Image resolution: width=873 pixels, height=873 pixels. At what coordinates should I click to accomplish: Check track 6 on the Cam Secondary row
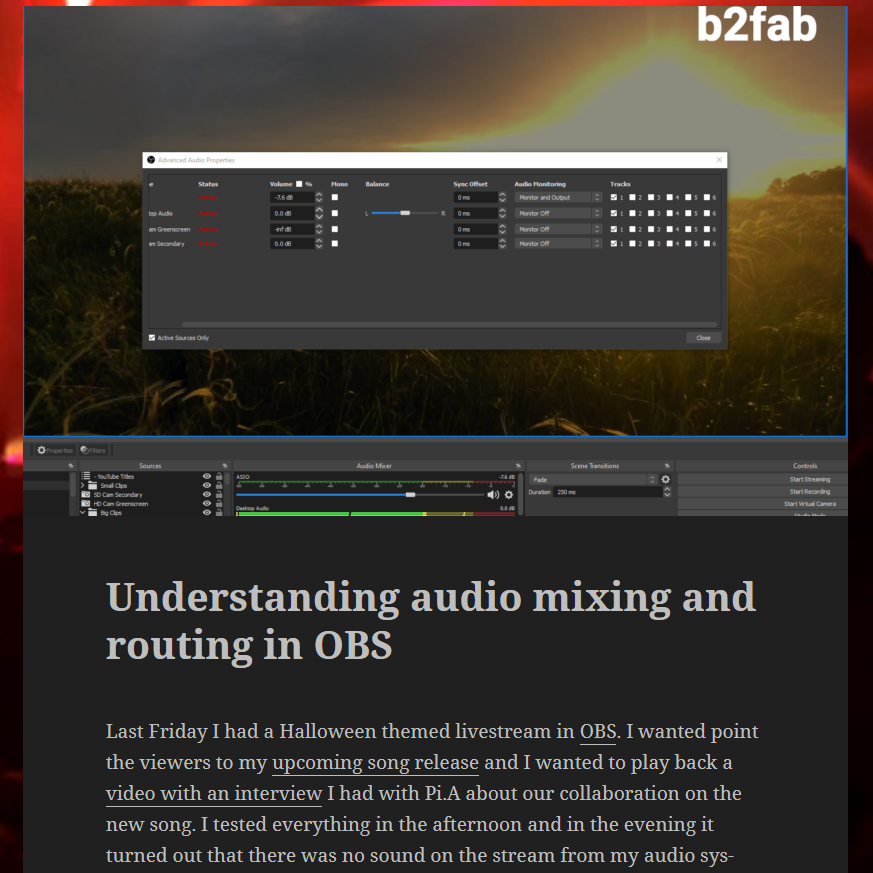(707, 243)
